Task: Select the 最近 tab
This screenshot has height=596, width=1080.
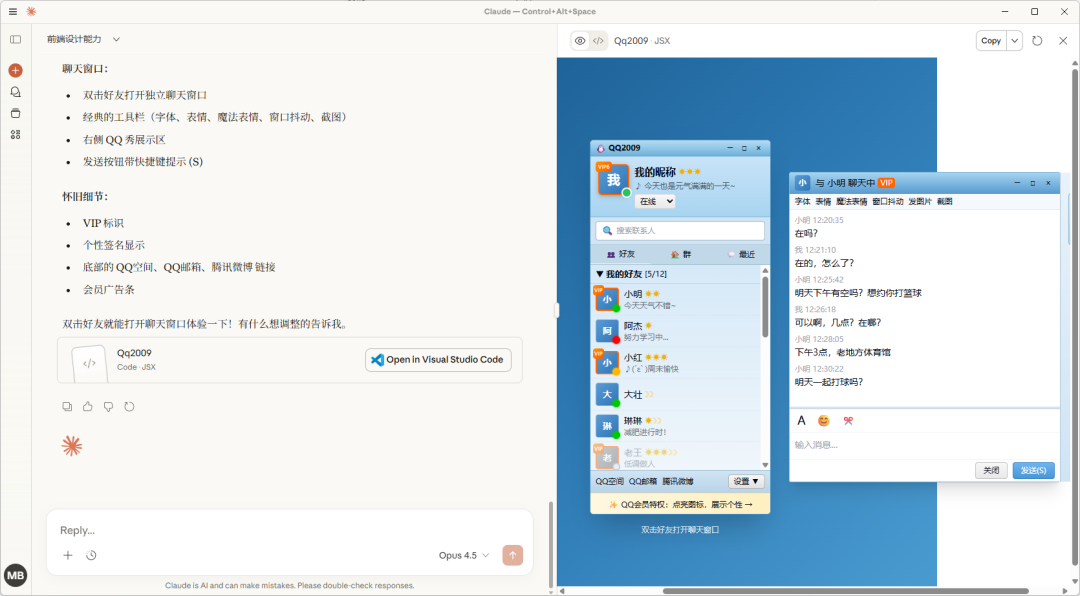Action: pos(741,254)
